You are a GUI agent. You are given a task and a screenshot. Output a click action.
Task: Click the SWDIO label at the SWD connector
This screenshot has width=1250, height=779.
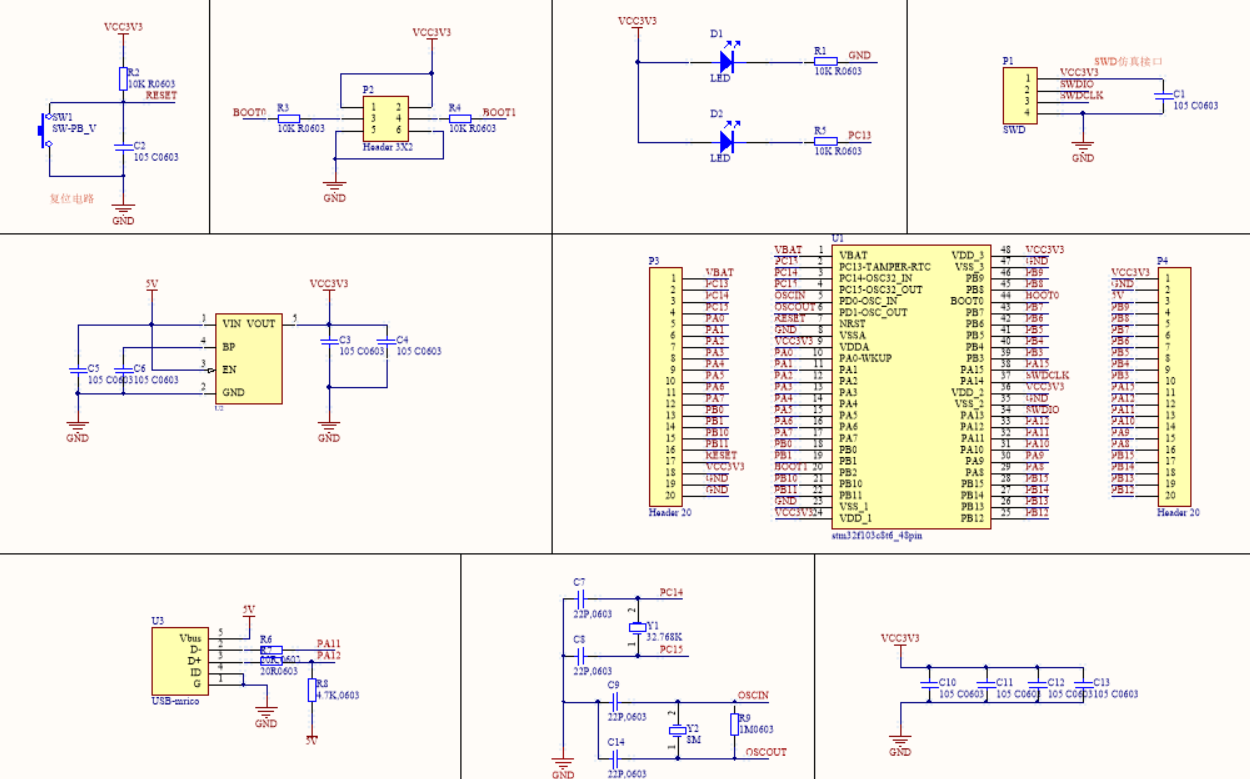pos(1077,84)
